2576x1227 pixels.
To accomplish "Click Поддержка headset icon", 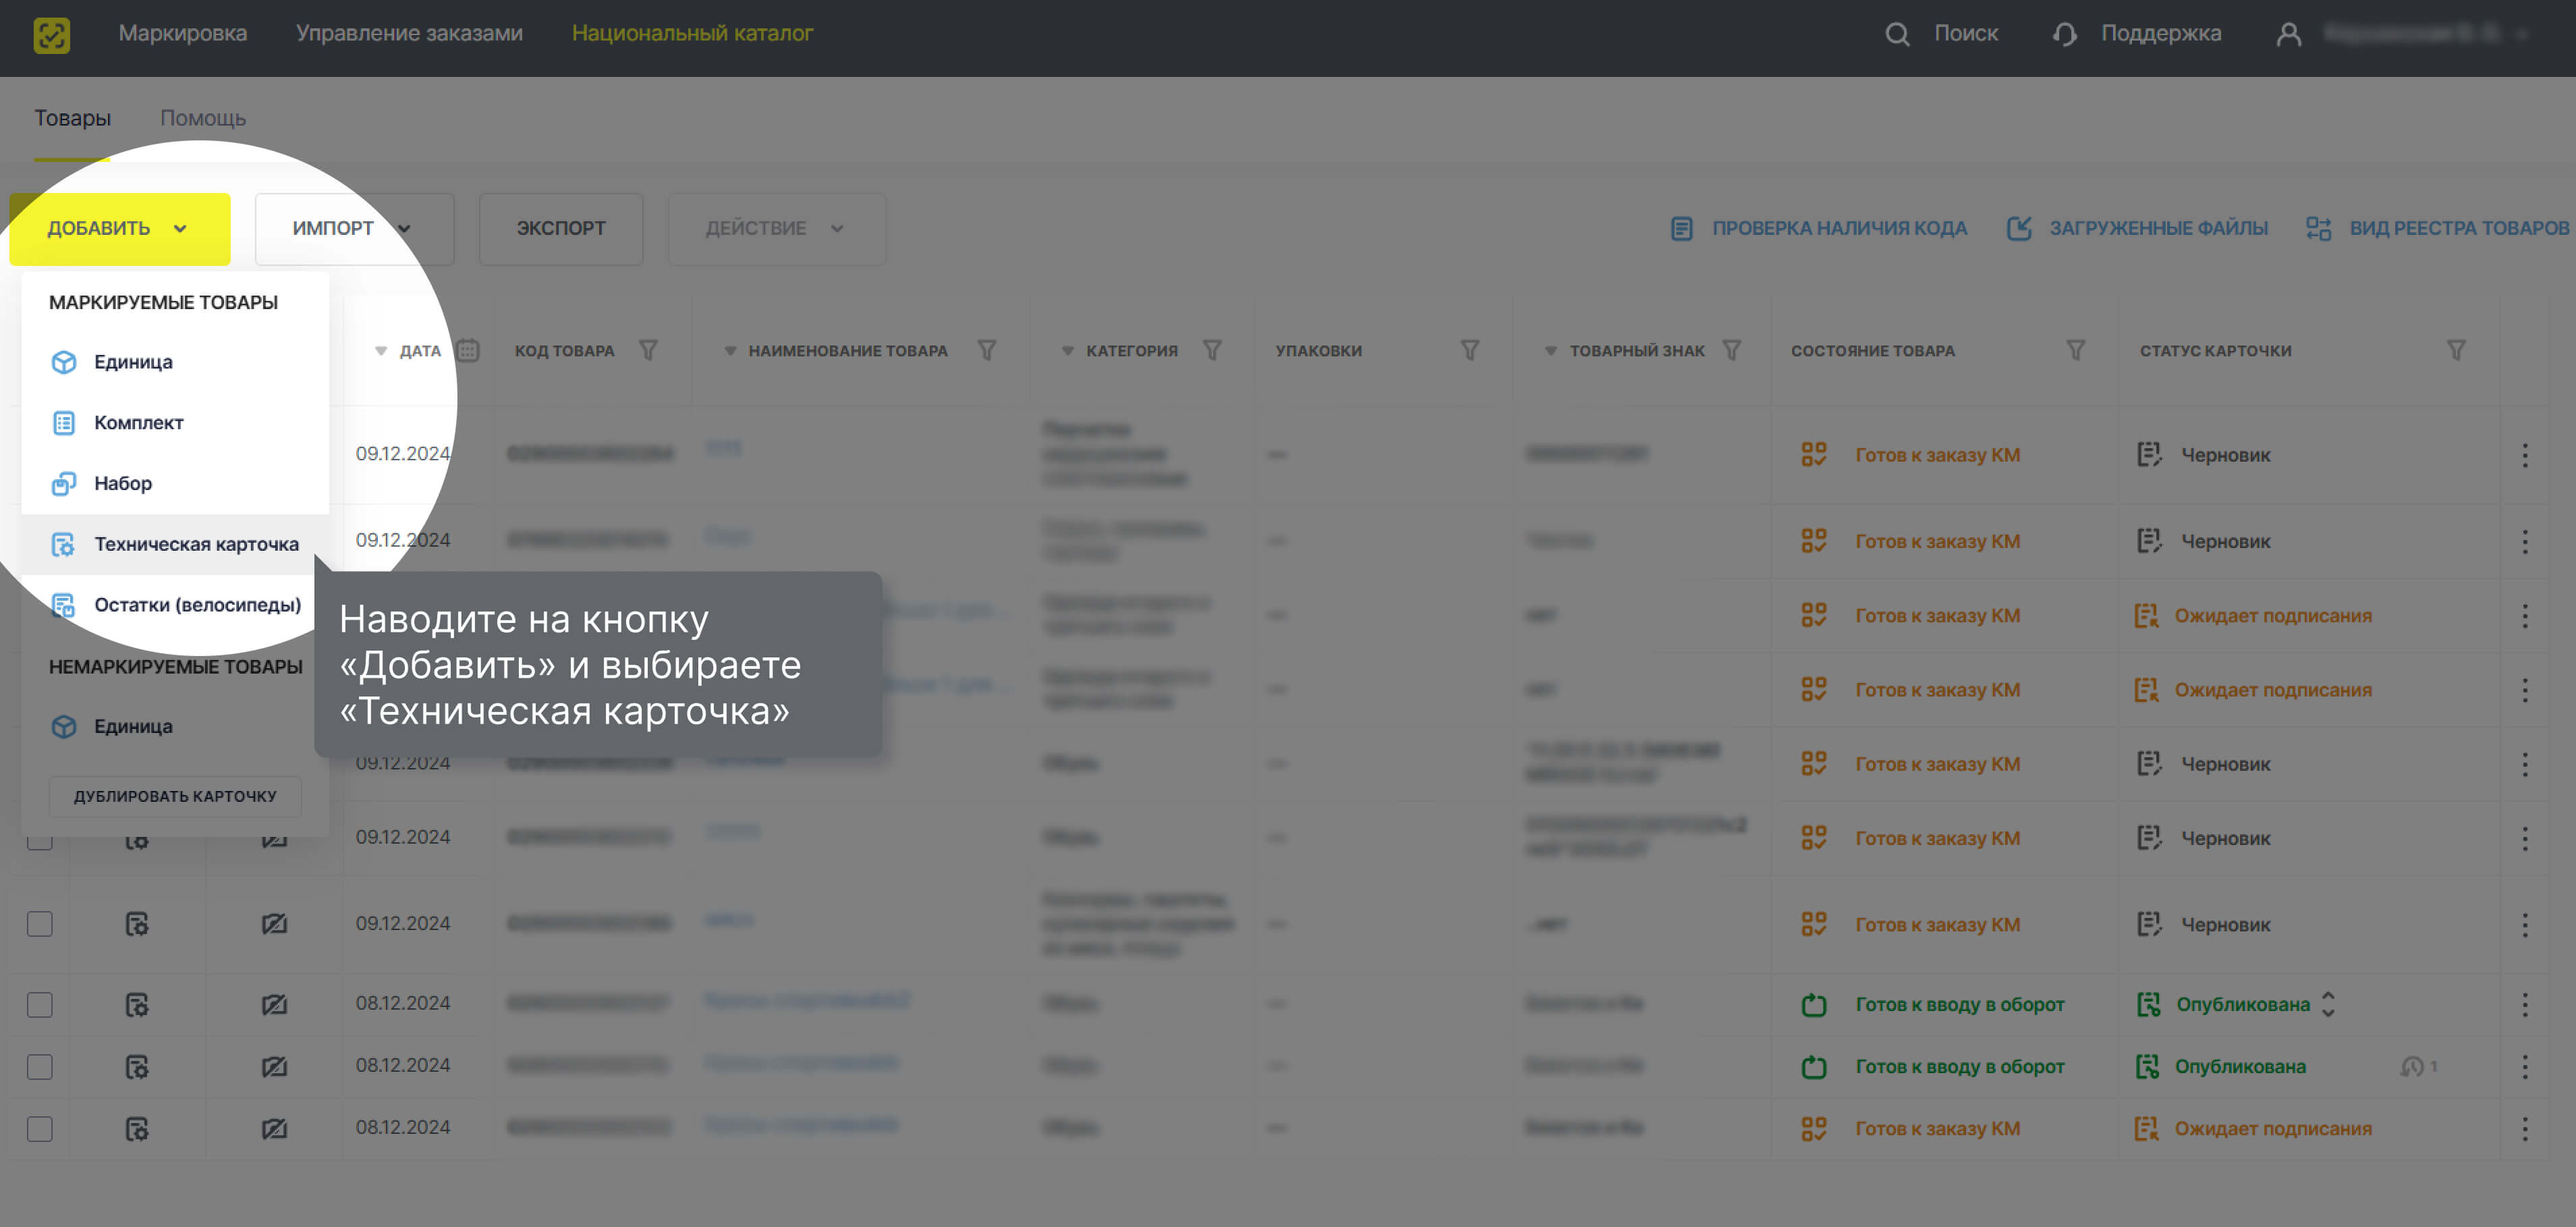I will point(2064,34).
